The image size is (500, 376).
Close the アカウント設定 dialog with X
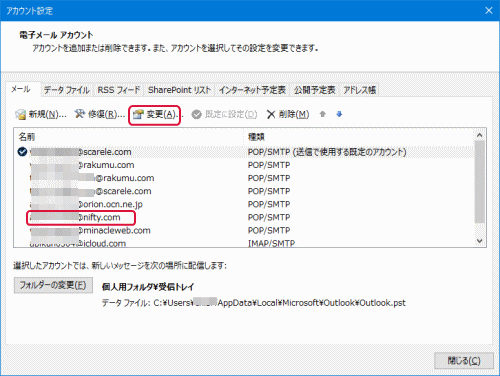click(x=489, y=11)
